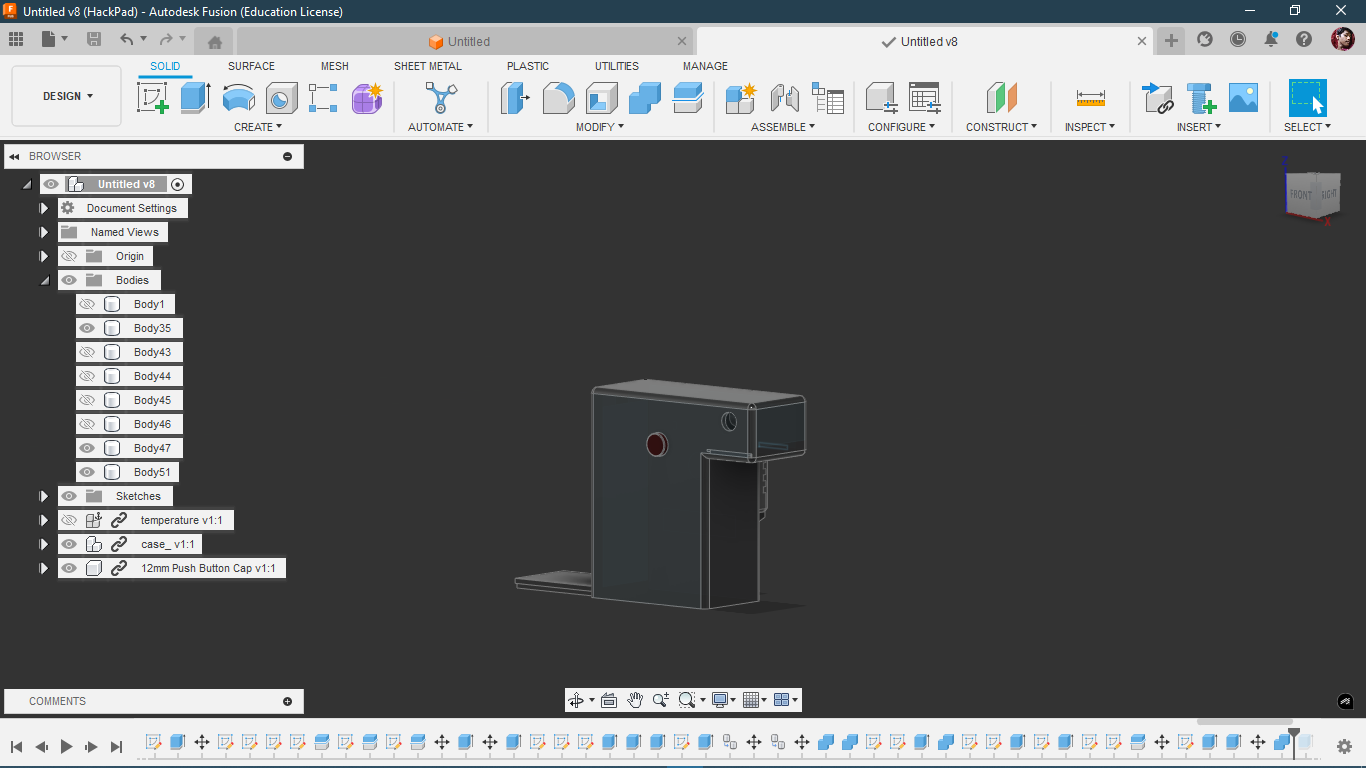Click the Job Status clock icon
Screen dimensions: 1366x768
[x=1238, y=40]
